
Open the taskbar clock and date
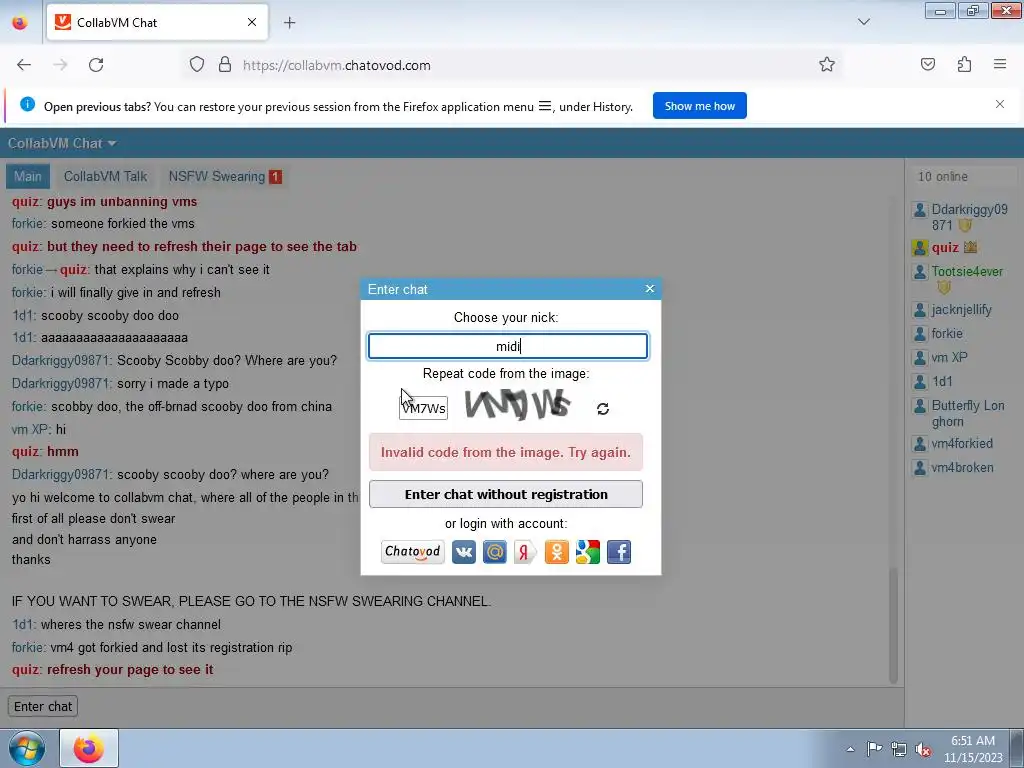click(x=973, y=749)
